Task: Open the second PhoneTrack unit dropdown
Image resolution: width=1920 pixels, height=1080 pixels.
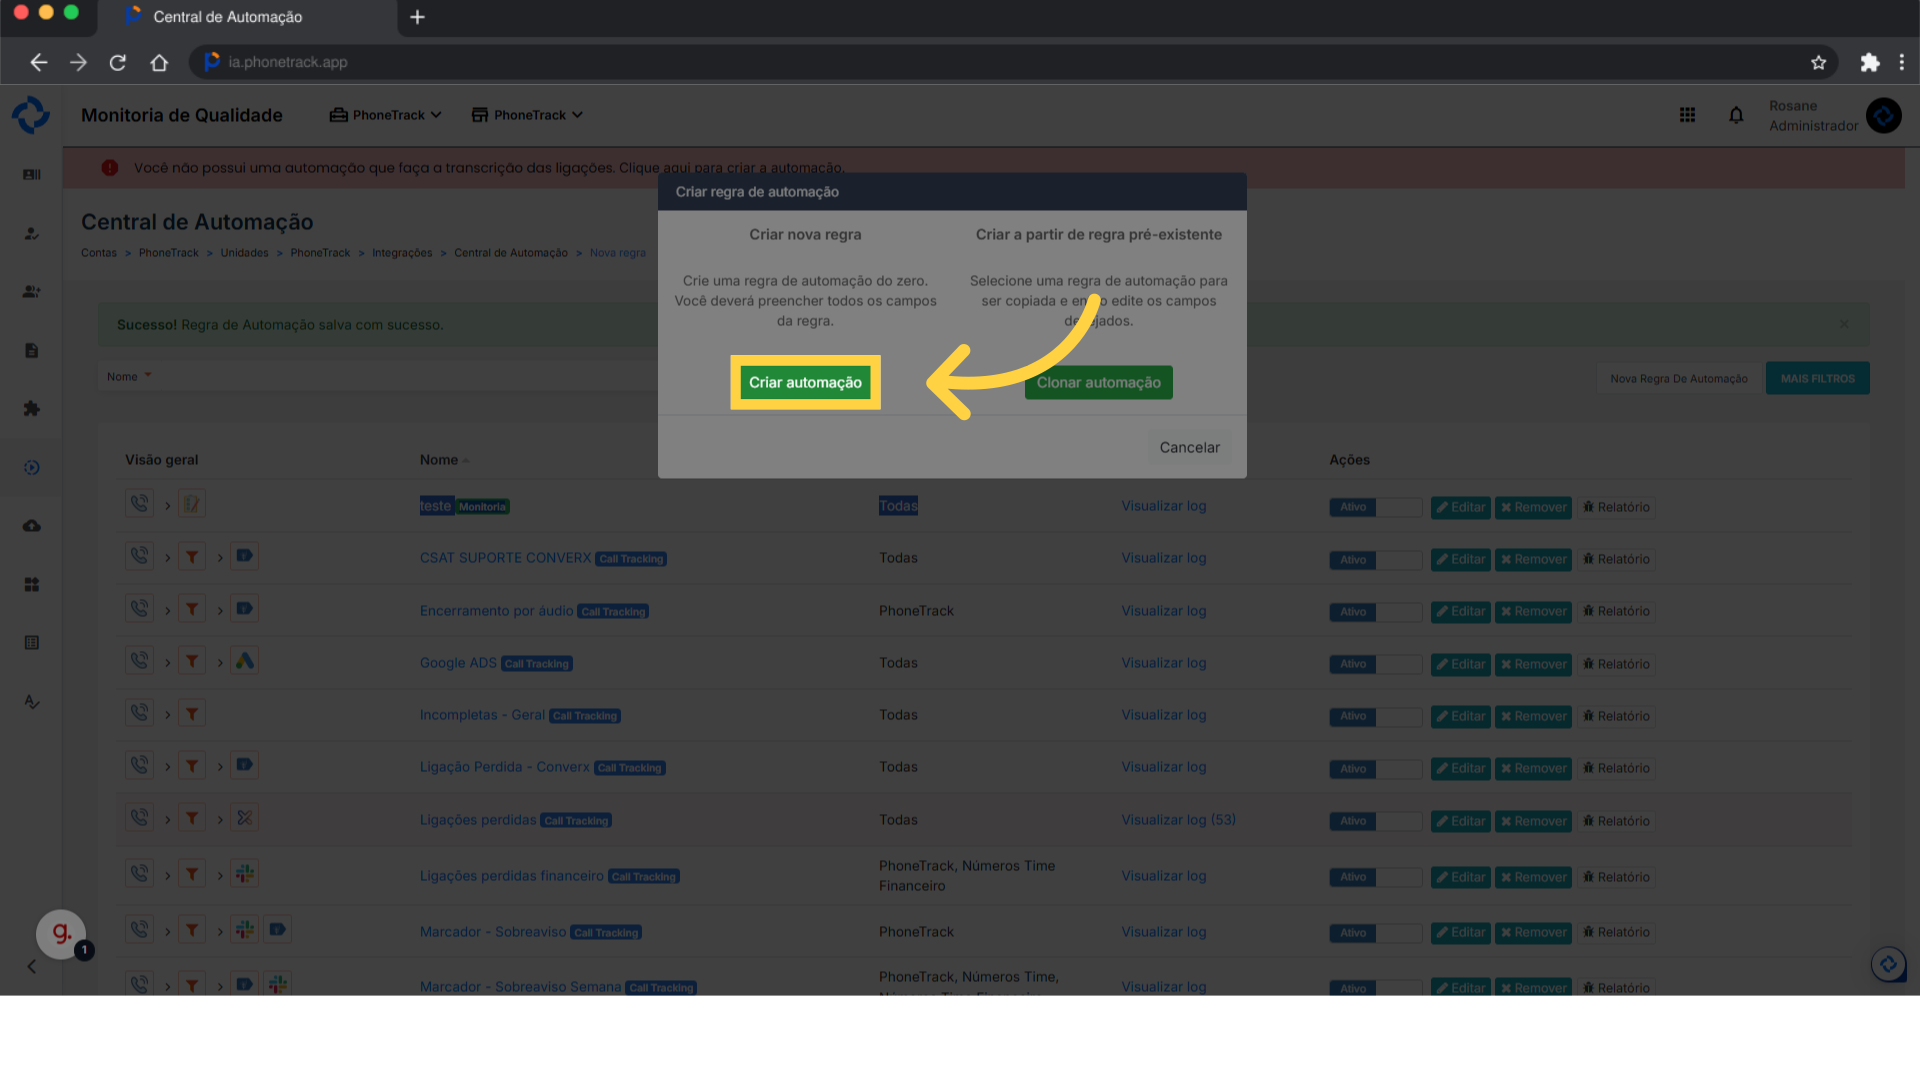Action: click(x=527, y=115)
